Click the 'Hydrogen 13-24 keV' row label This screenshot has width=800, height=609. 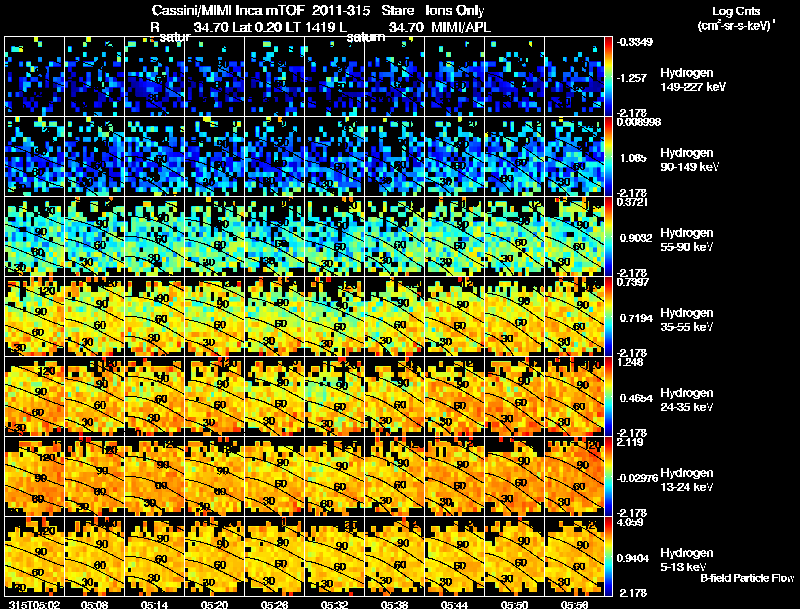(x=687, y=480)
